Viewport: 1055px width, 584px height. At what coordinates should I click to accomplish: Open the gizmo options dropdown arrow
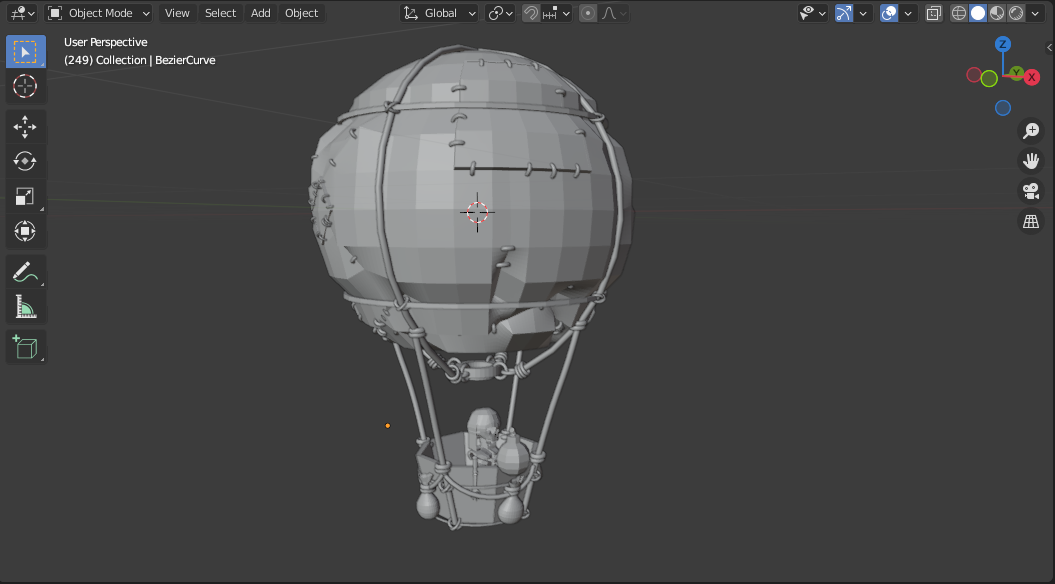coord(863,13)
